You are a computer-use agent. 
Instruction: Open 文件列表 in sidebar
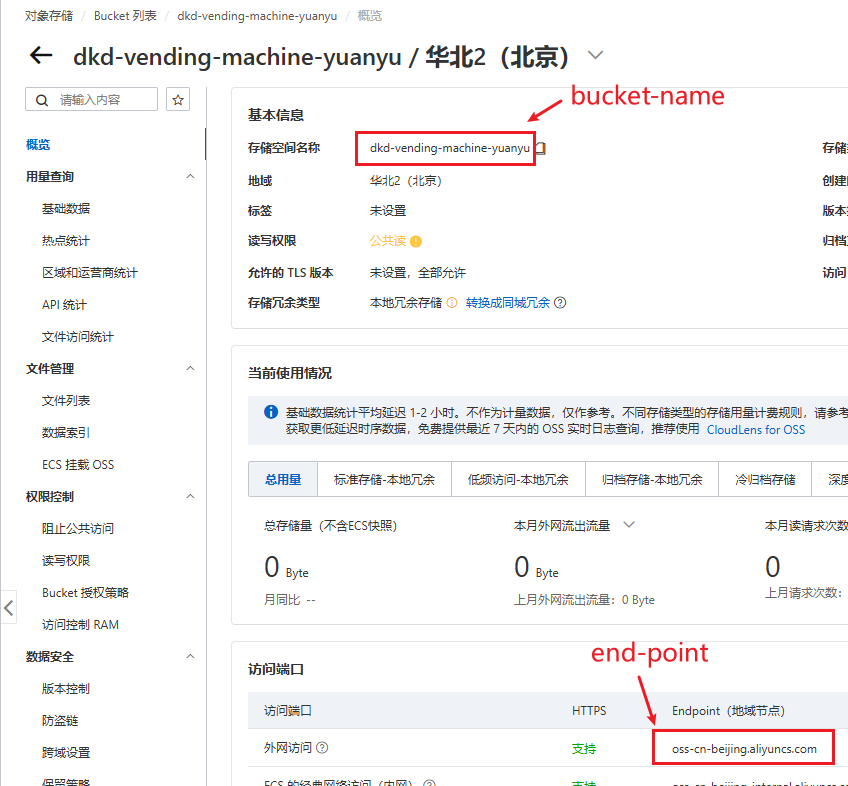[x=66, y=401]
